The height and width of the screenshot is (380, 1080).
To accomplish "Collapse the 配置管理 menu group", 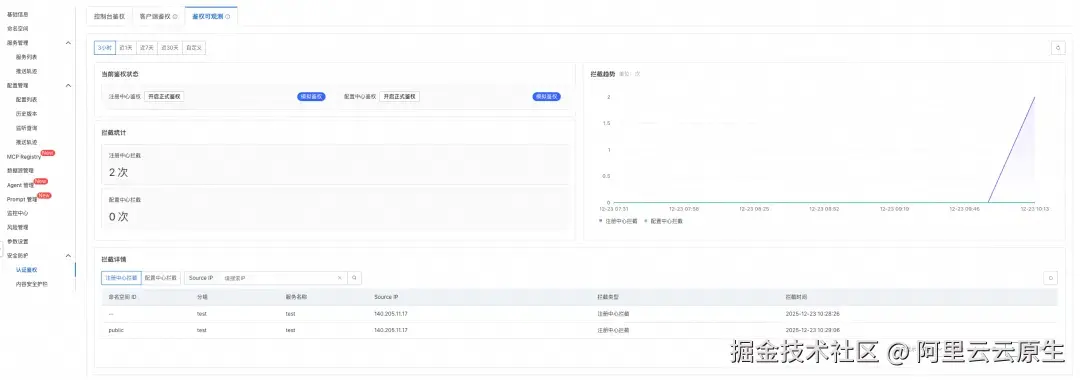I will pos(68,85).
